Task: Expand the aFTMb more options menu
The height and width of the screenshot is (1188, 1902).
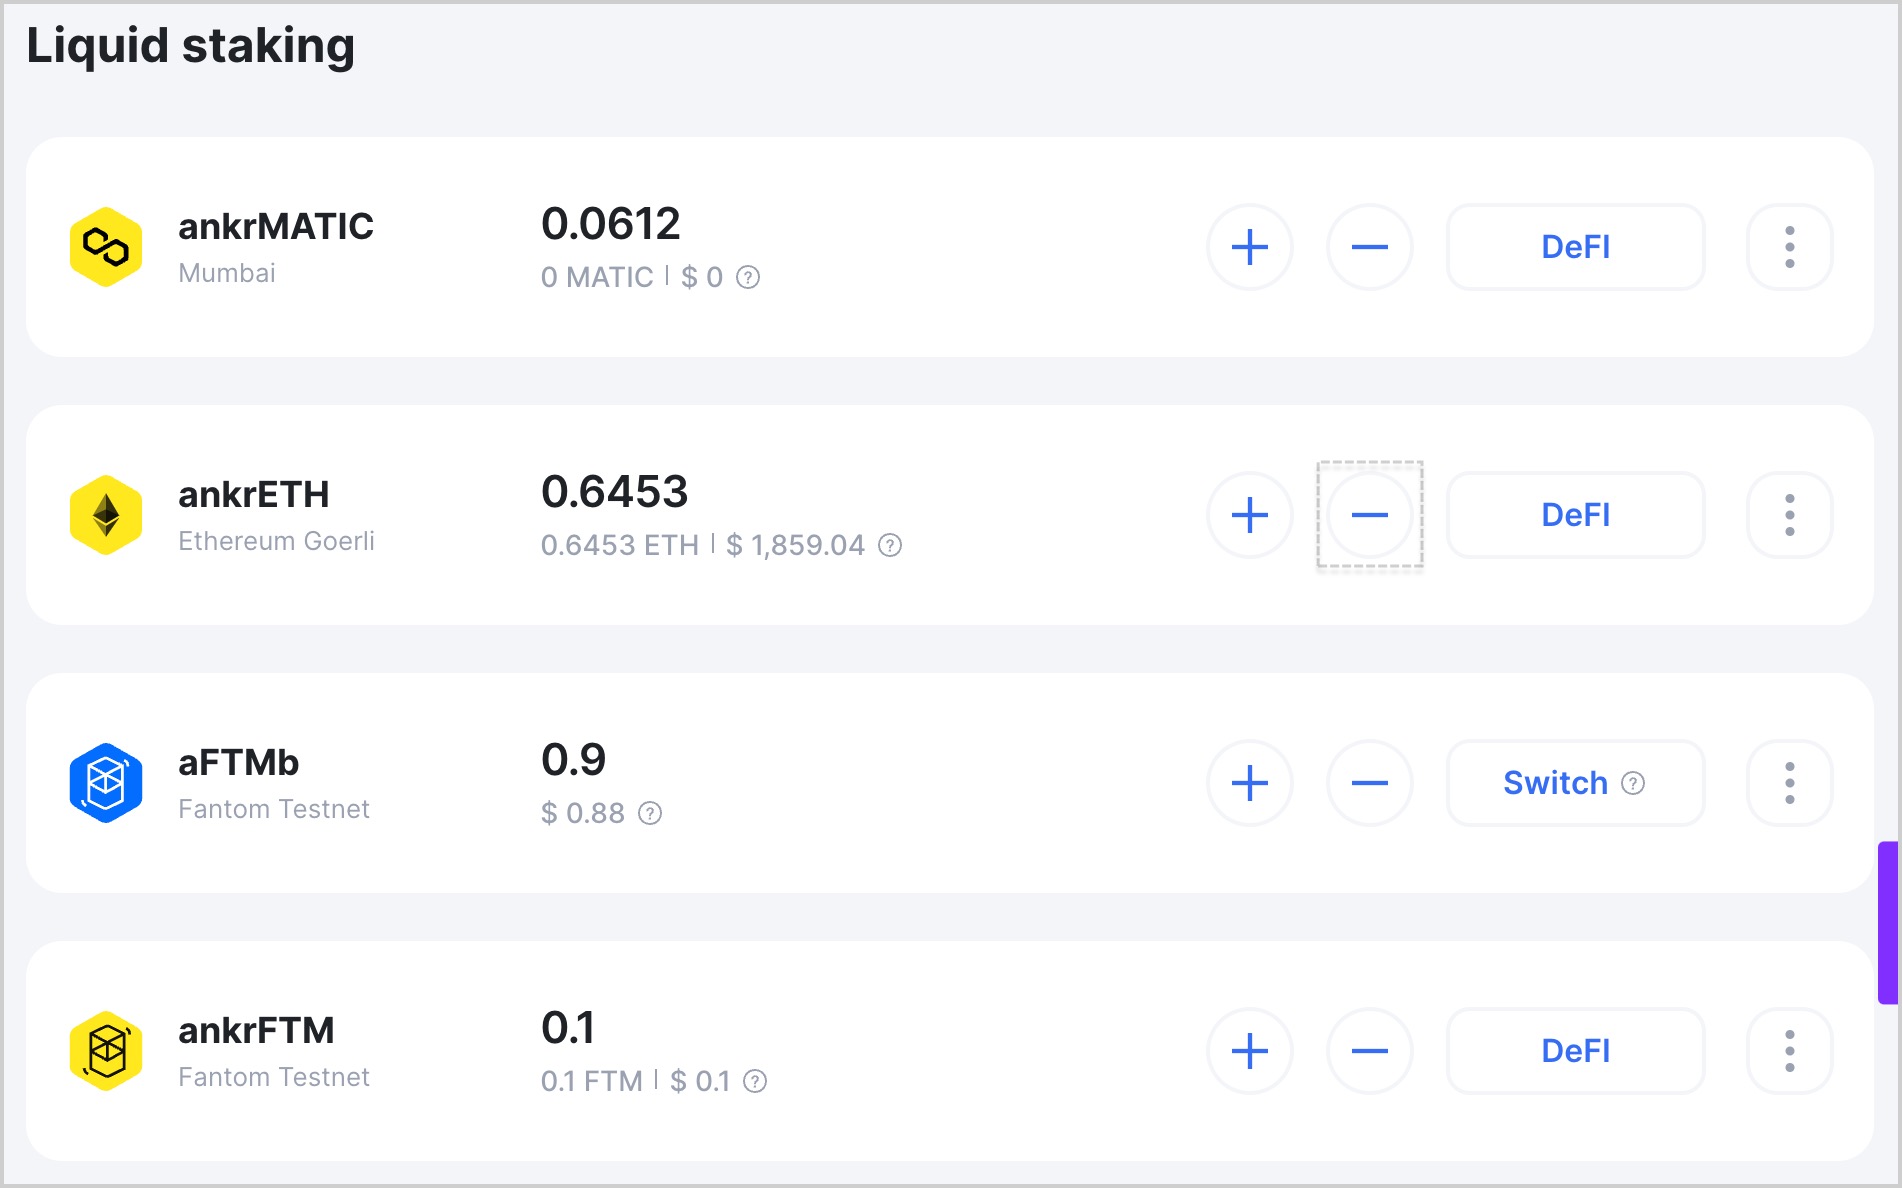Action: (1789, 783)
